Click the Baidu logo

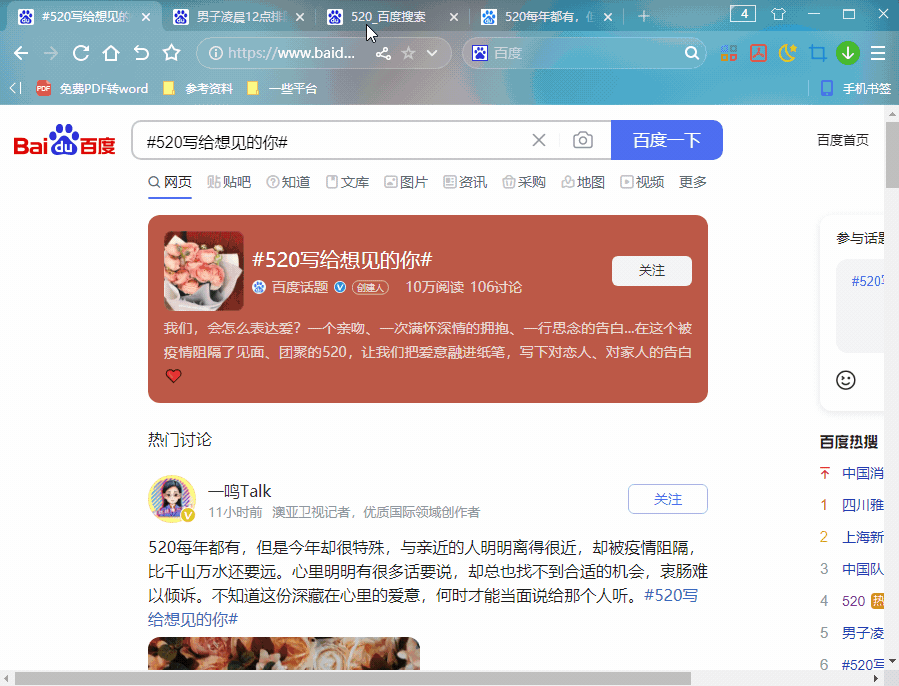pos(64,140)
